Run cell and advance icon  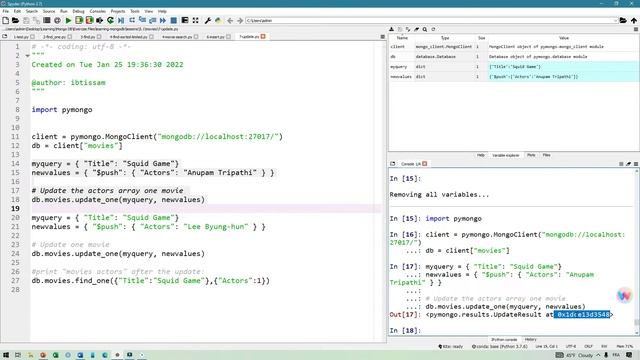tap(89, 20)
